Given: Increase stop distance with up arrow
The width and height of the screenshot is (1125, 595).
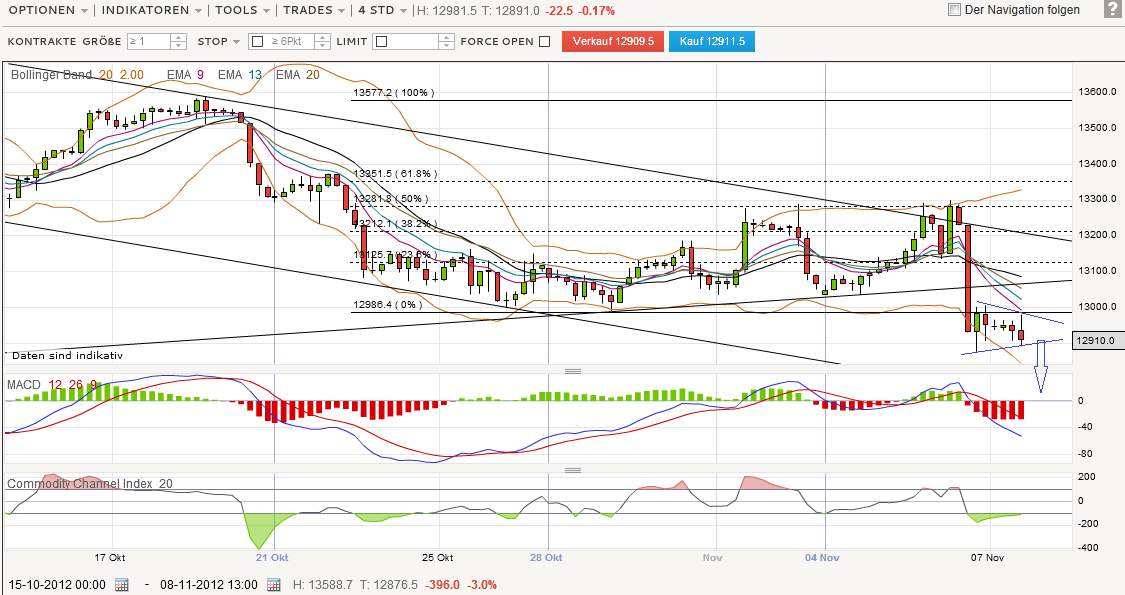Looking at the screenshot, I should pos(323,37).
